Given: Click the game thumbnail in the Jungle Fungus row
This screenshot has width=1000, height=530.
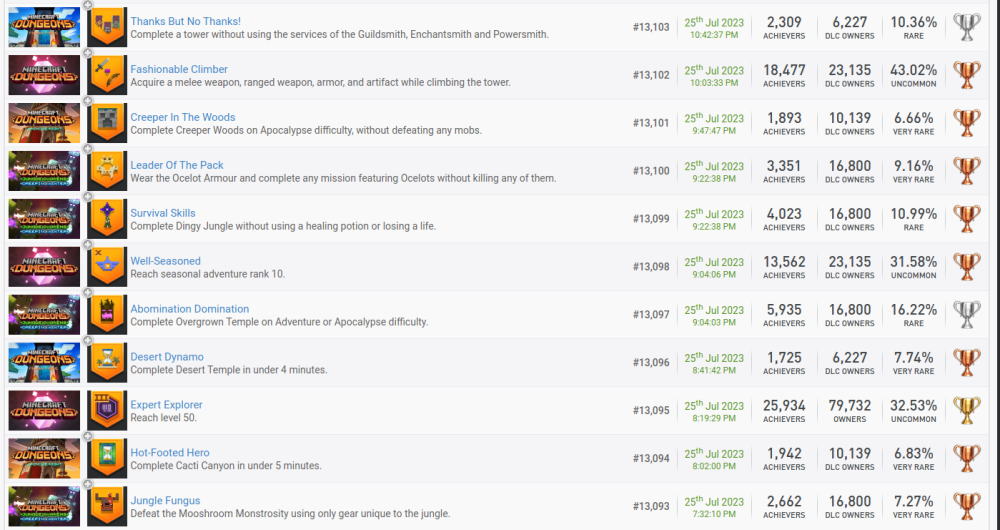Looking at the screenshot, I should point(44,506).
